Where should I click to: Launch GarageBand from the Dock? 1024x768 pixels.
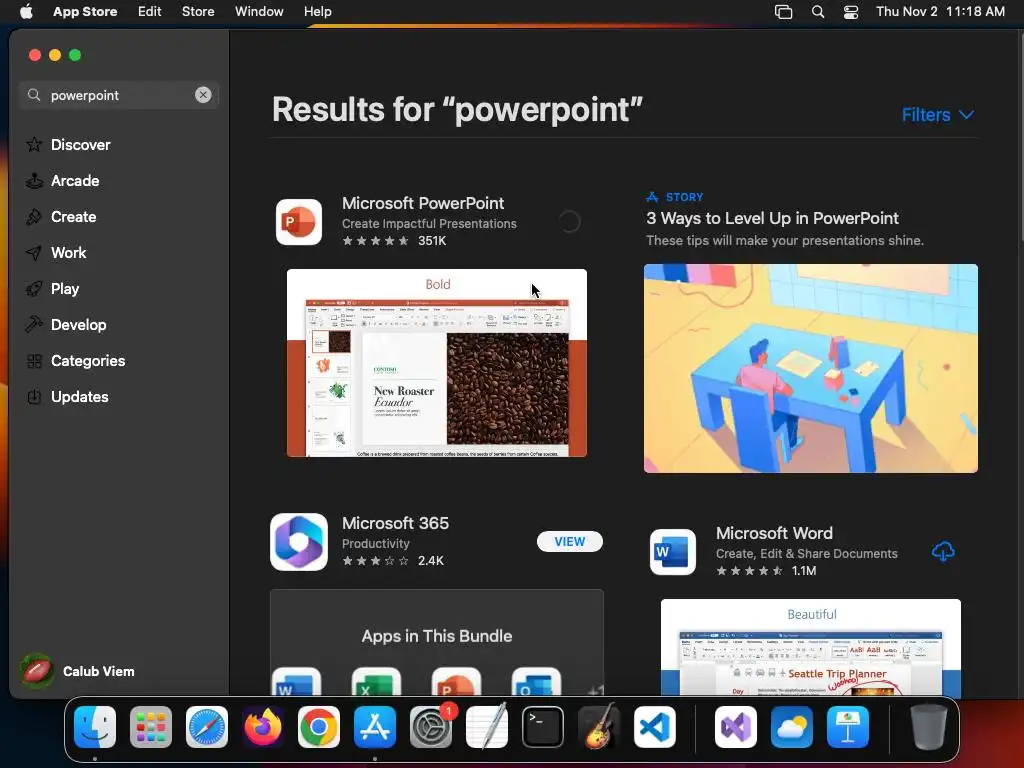coord(599,727)
